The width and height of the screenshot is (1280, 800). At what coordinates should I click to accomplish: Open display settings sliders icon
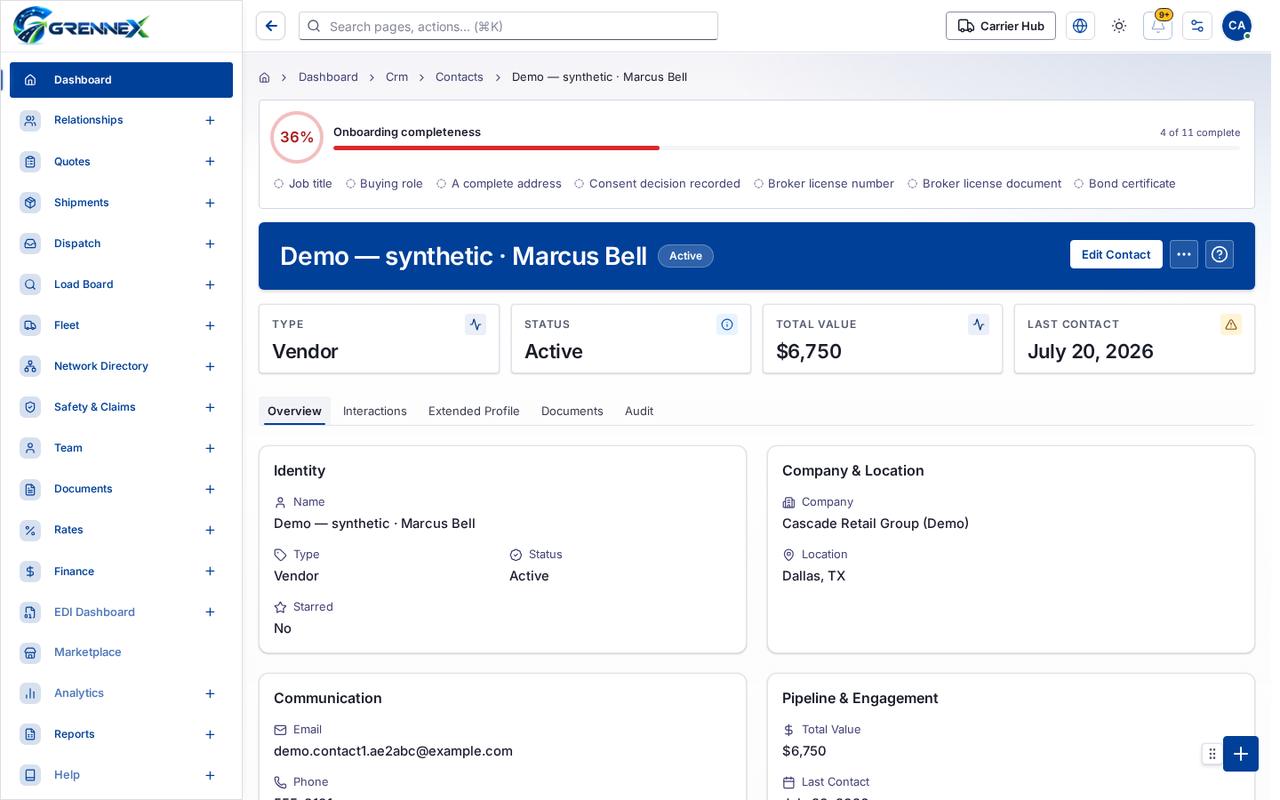(1197, 26)
